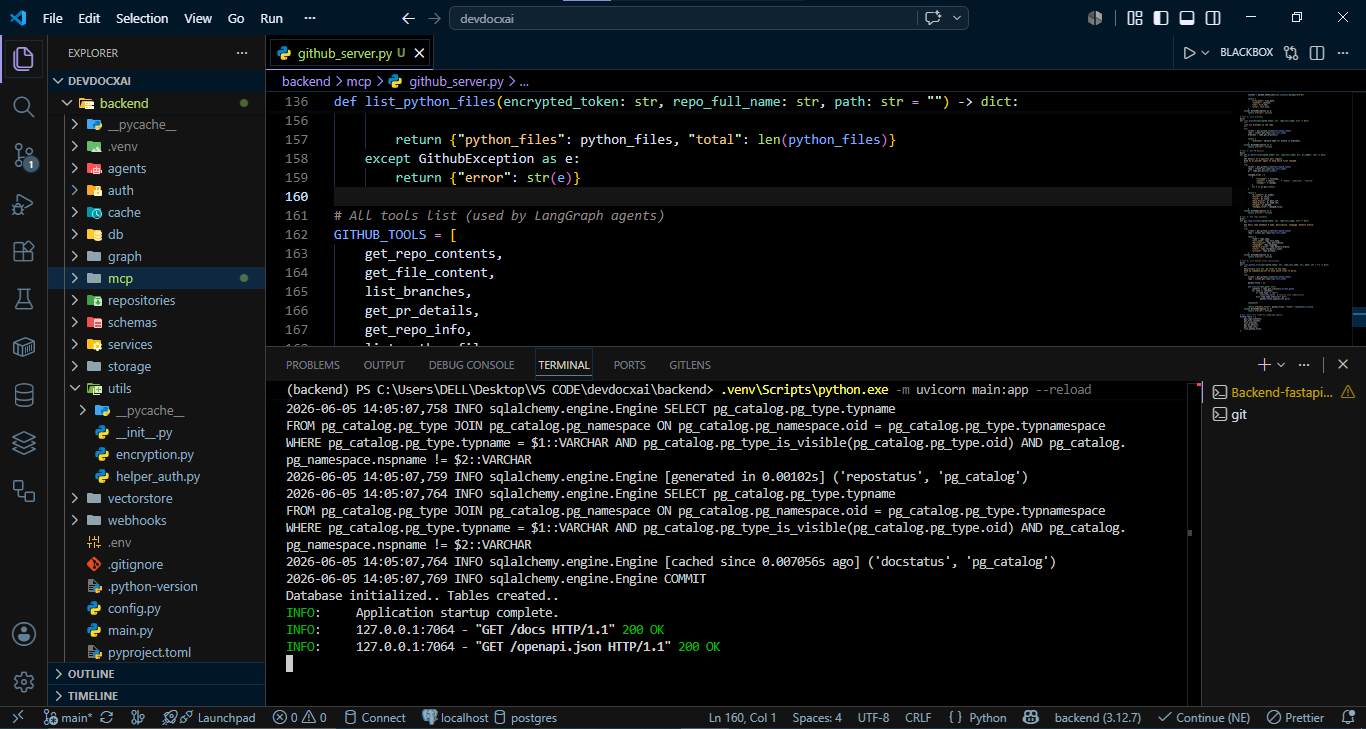1366x729 pixels.
Task: Open encryption.py in the explorer
Action: (x=157, y=455)
